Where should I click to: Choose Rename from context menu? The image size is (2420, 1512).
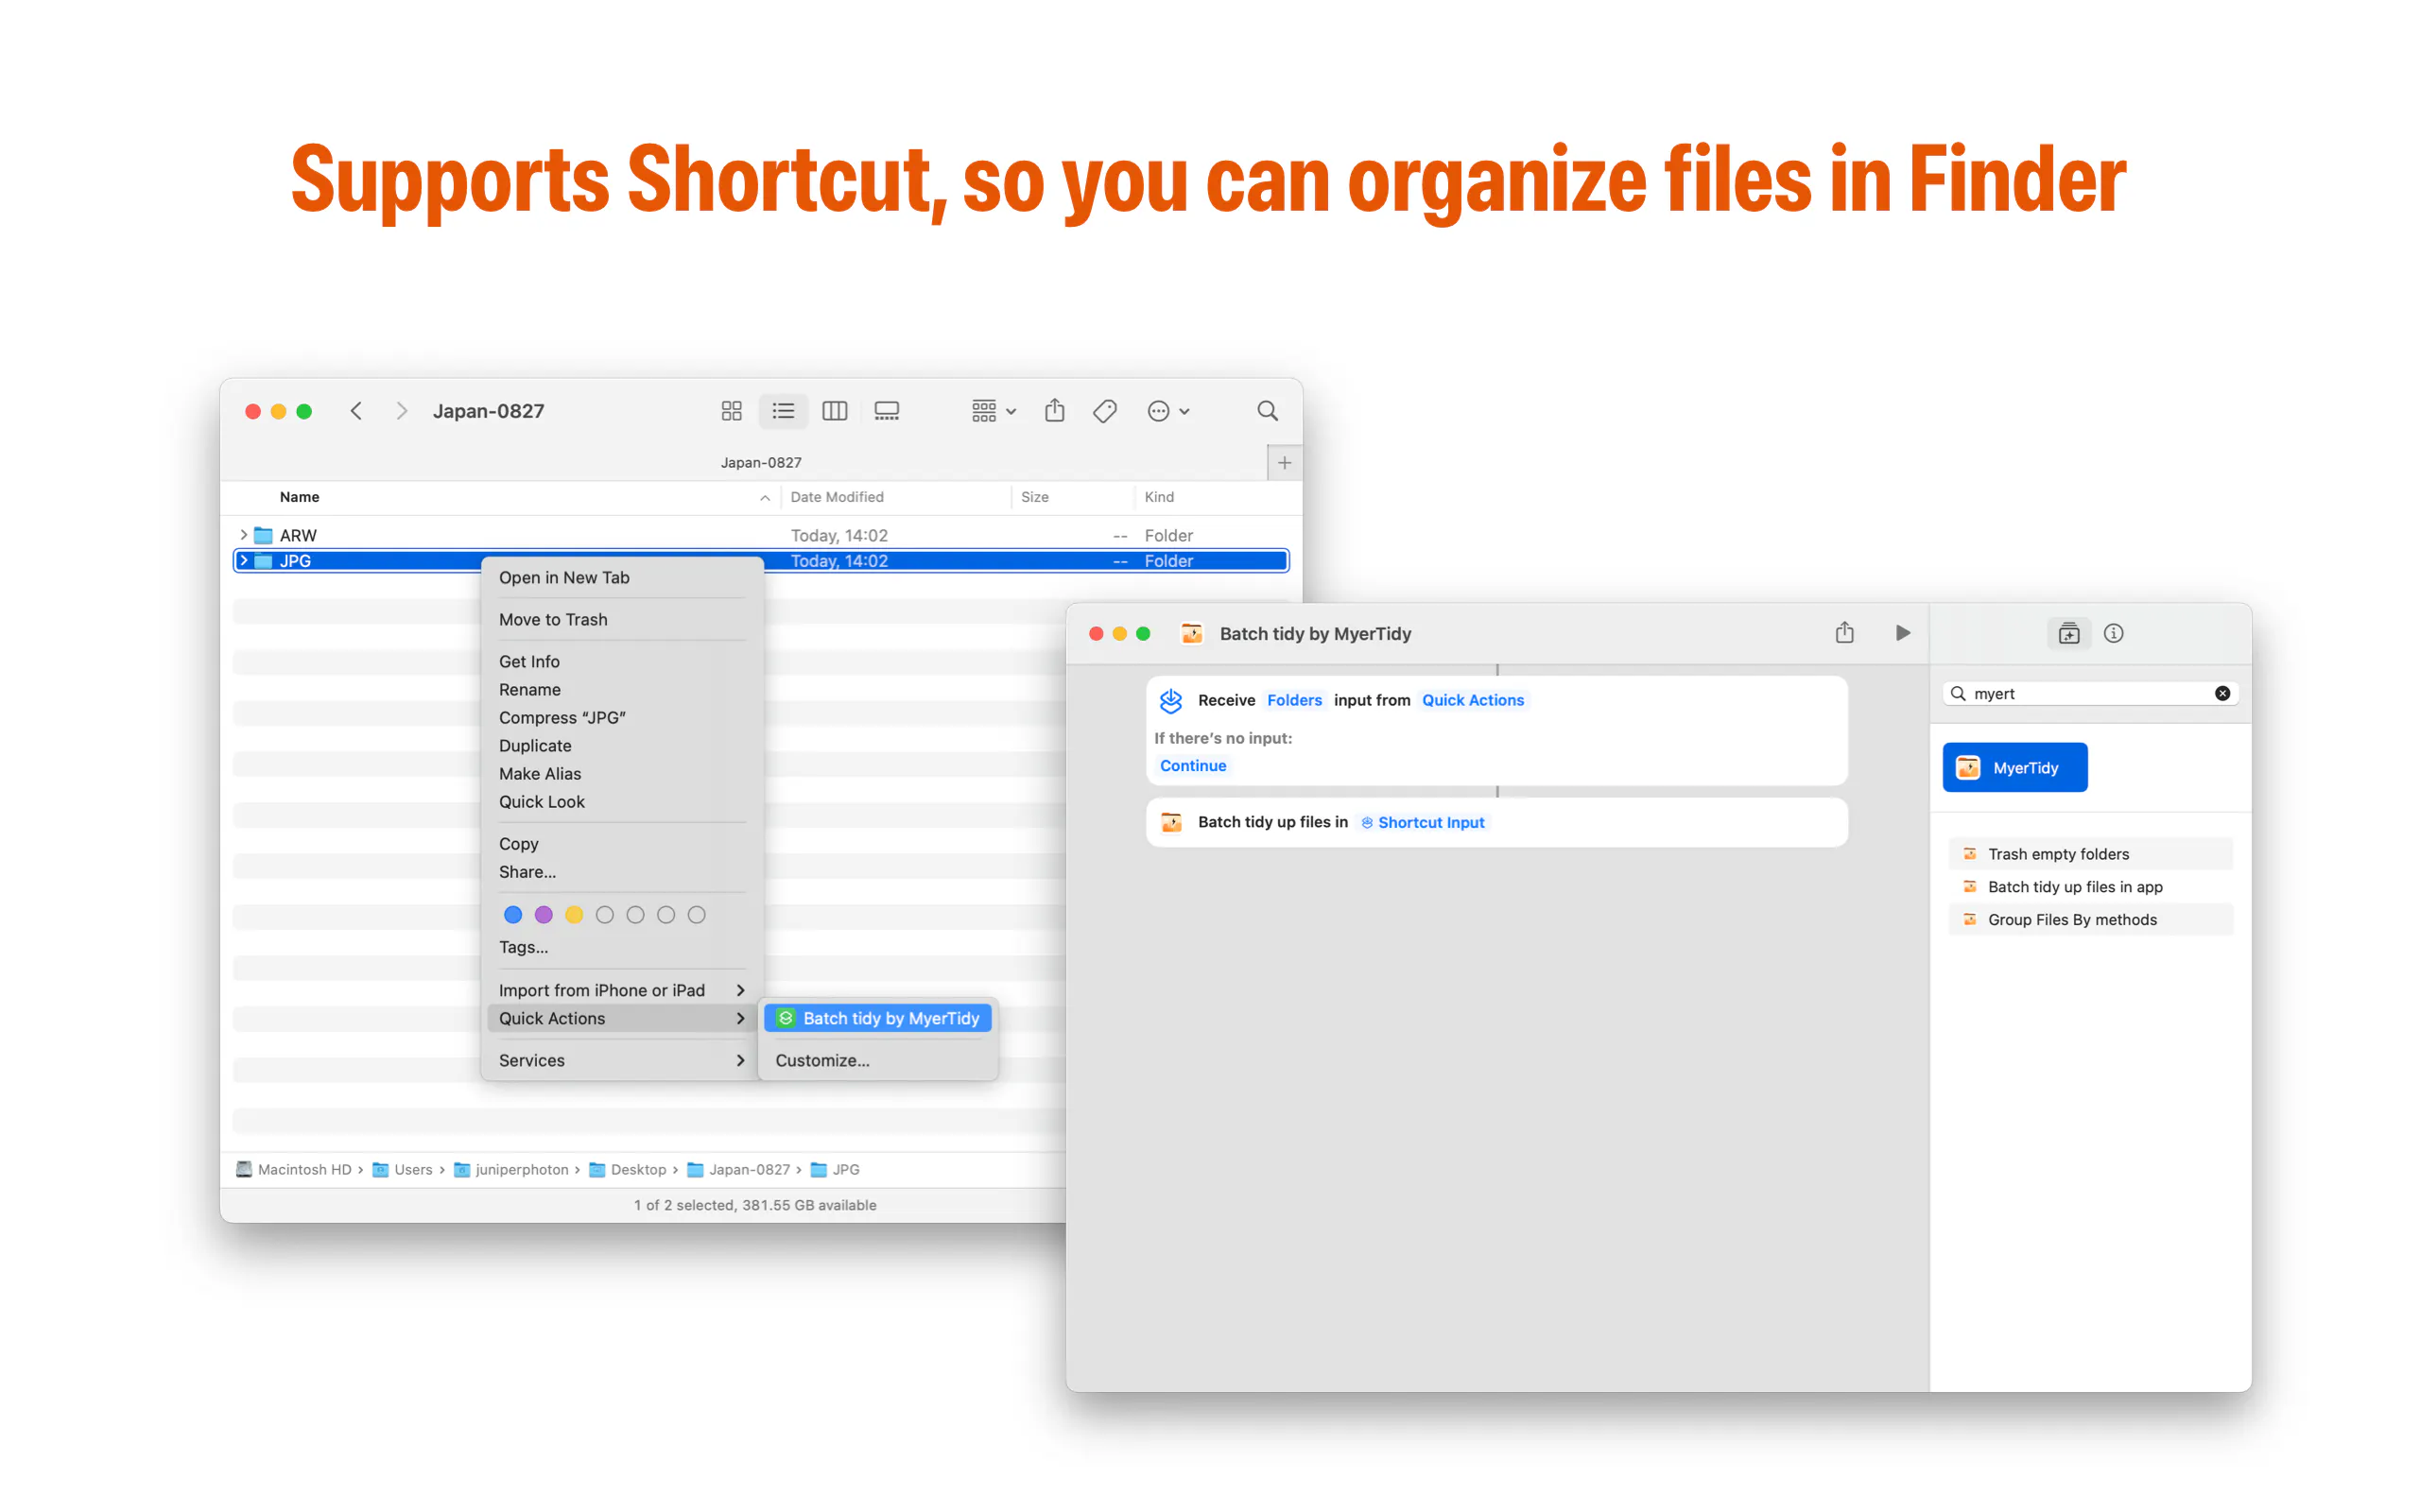tap(529, 689)
